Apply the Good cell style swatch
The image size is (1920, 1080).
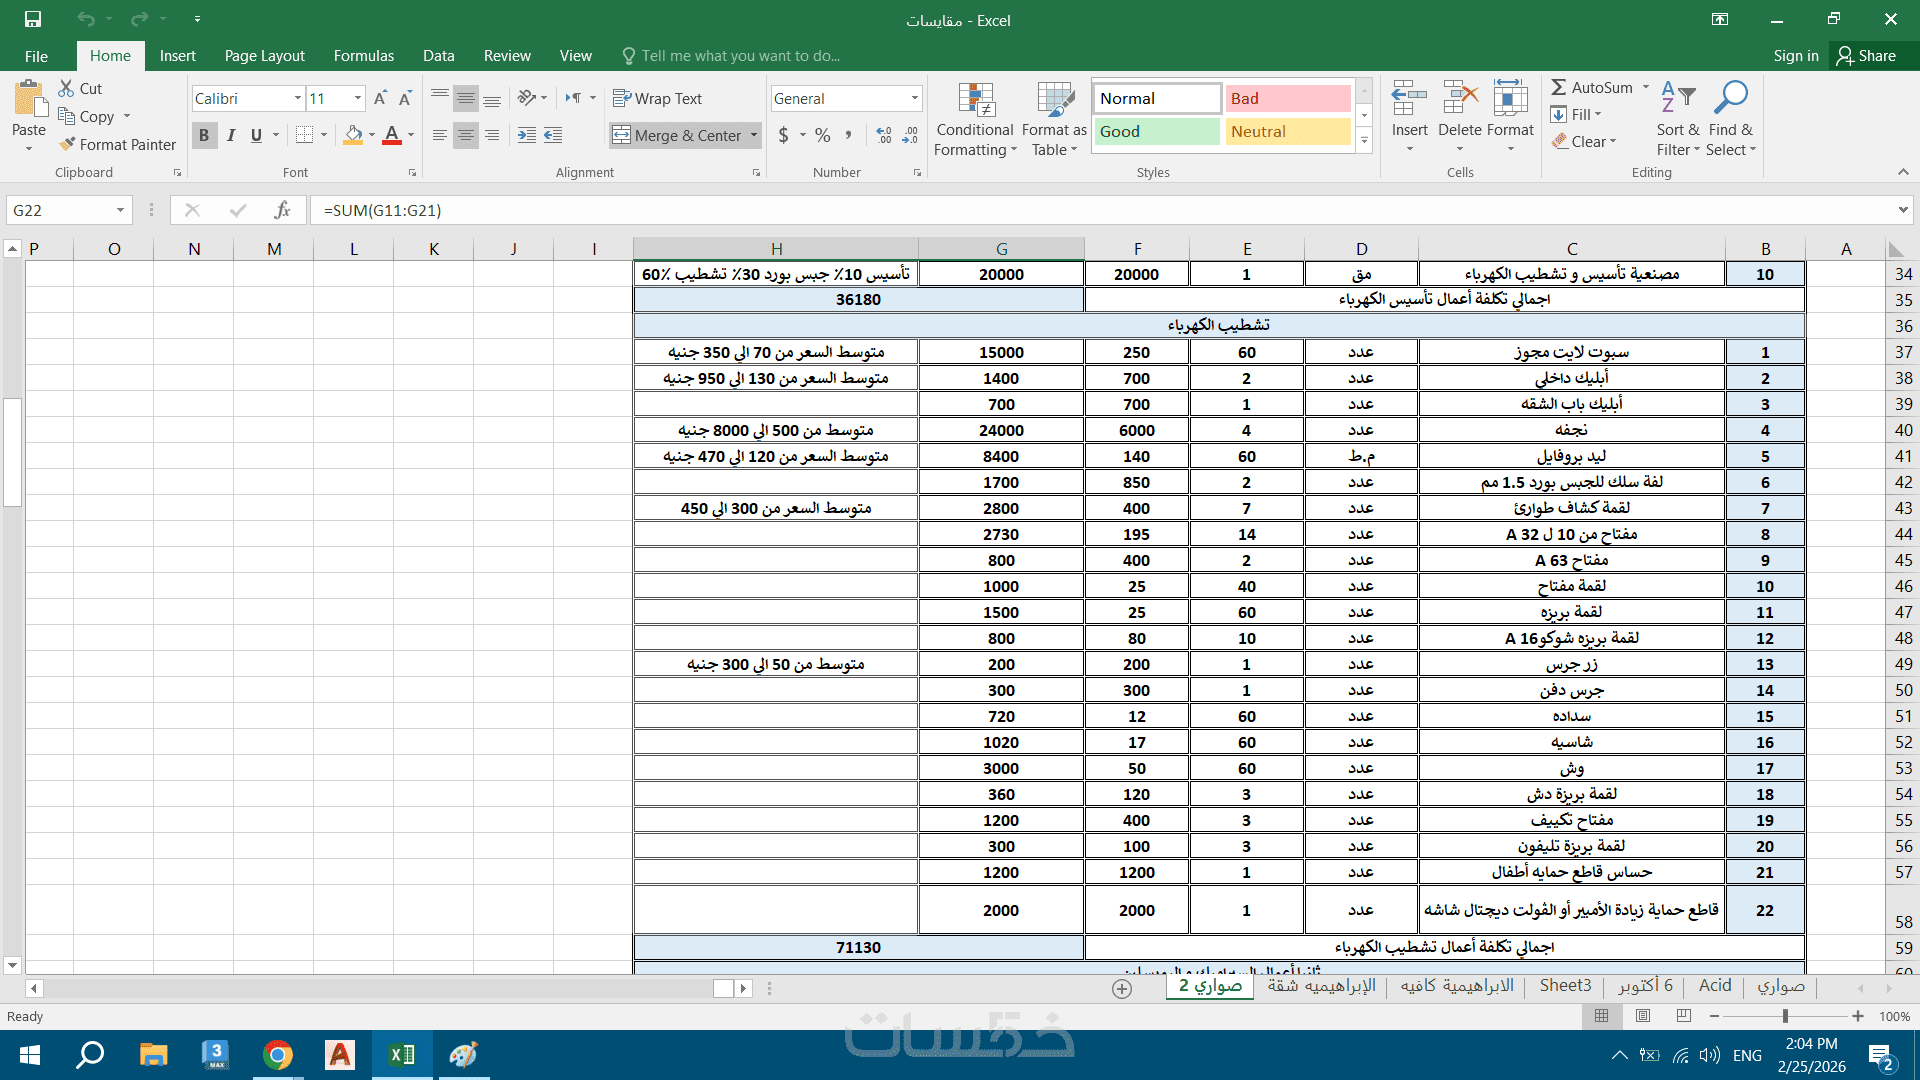[1156, 131]
